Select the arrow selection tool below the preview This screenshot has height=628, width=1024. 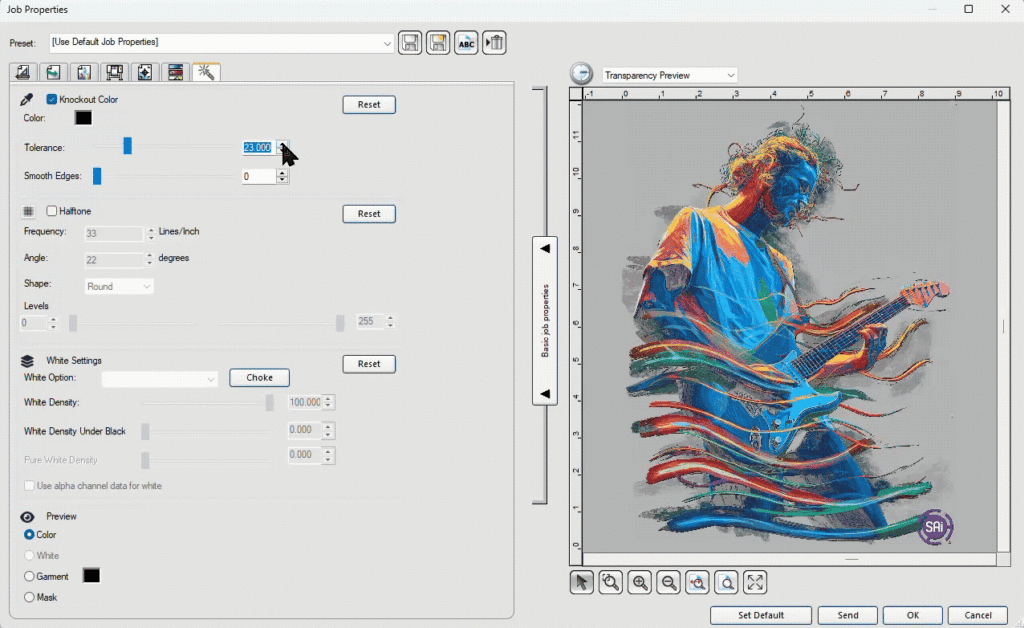point(581,582)
